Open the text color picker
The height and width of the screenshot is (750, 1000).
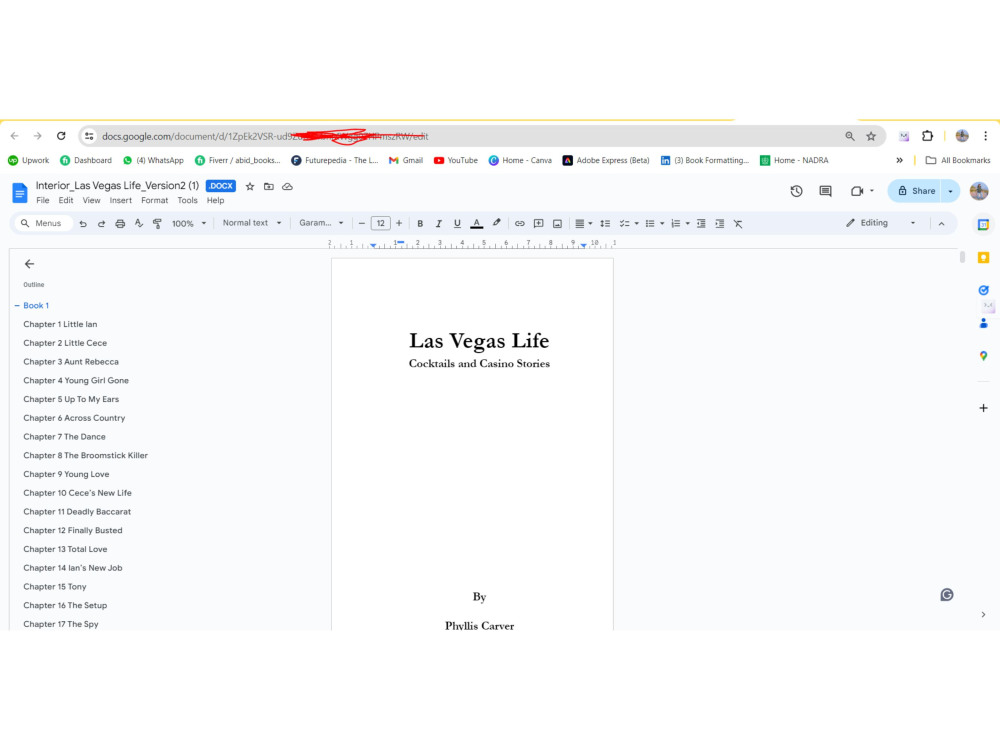pos(476,224)
